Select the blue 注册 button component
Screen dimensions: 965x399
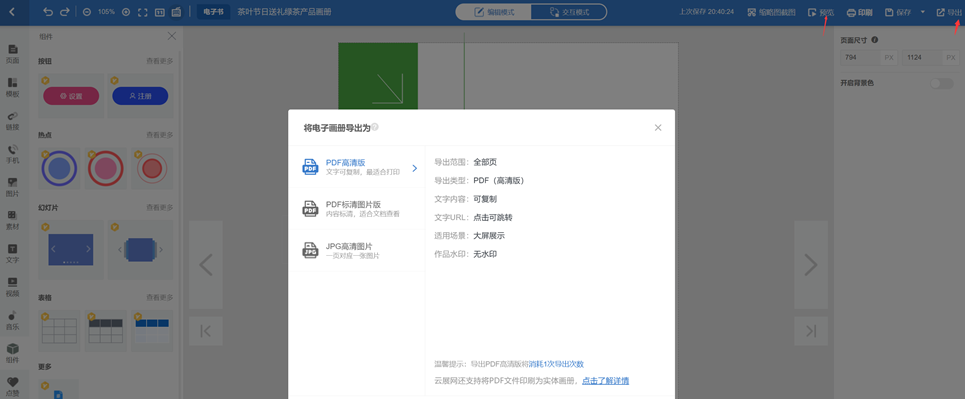point(140,96)
